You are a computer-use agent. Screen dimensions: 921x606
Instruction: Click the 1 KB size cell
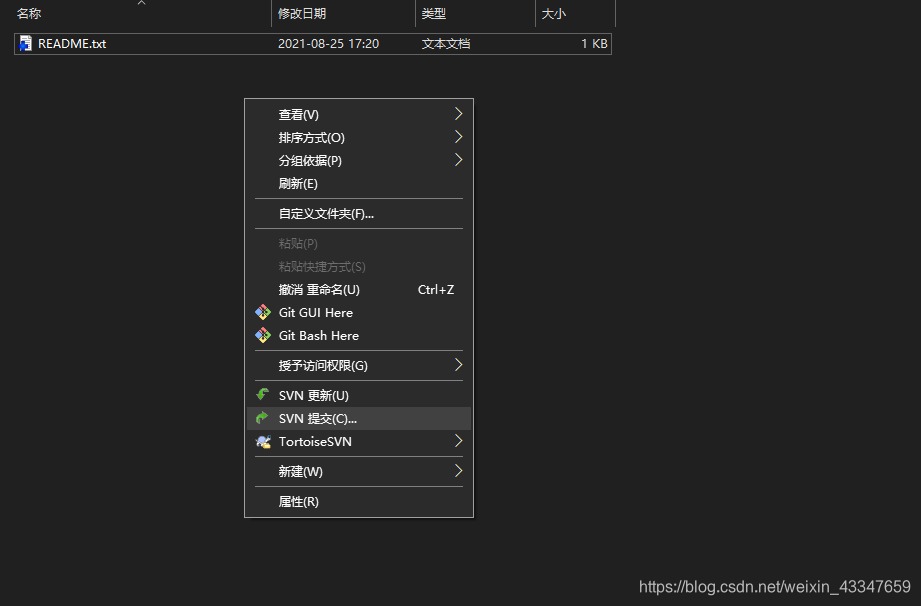(x=594, y=43)
